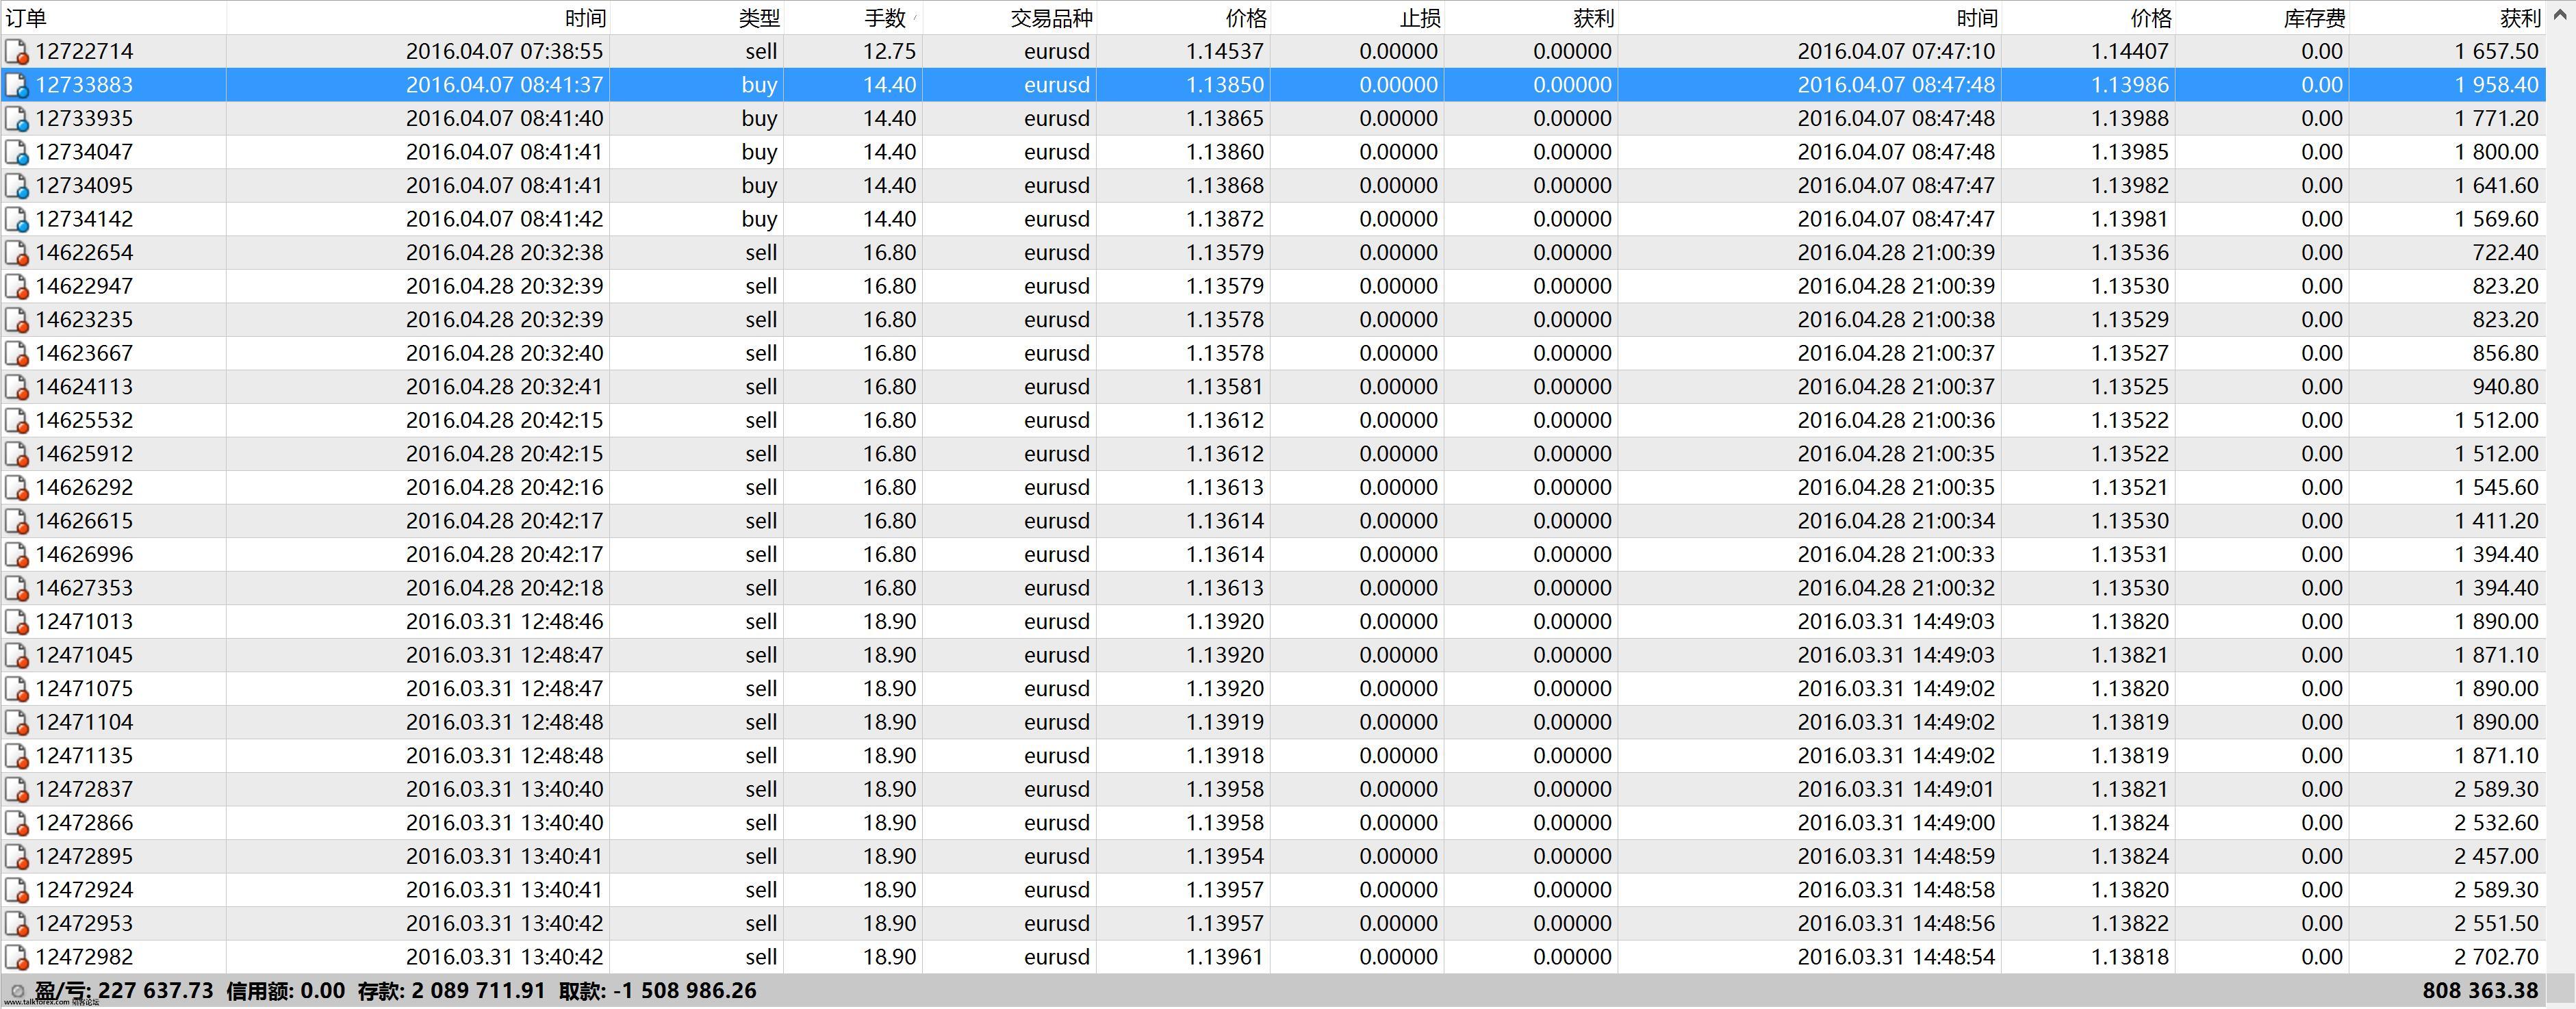The width and height of the screenshot is (2576, 1009).
Task: Click the sell order icon for 14626996
Action: click(17, 555)
